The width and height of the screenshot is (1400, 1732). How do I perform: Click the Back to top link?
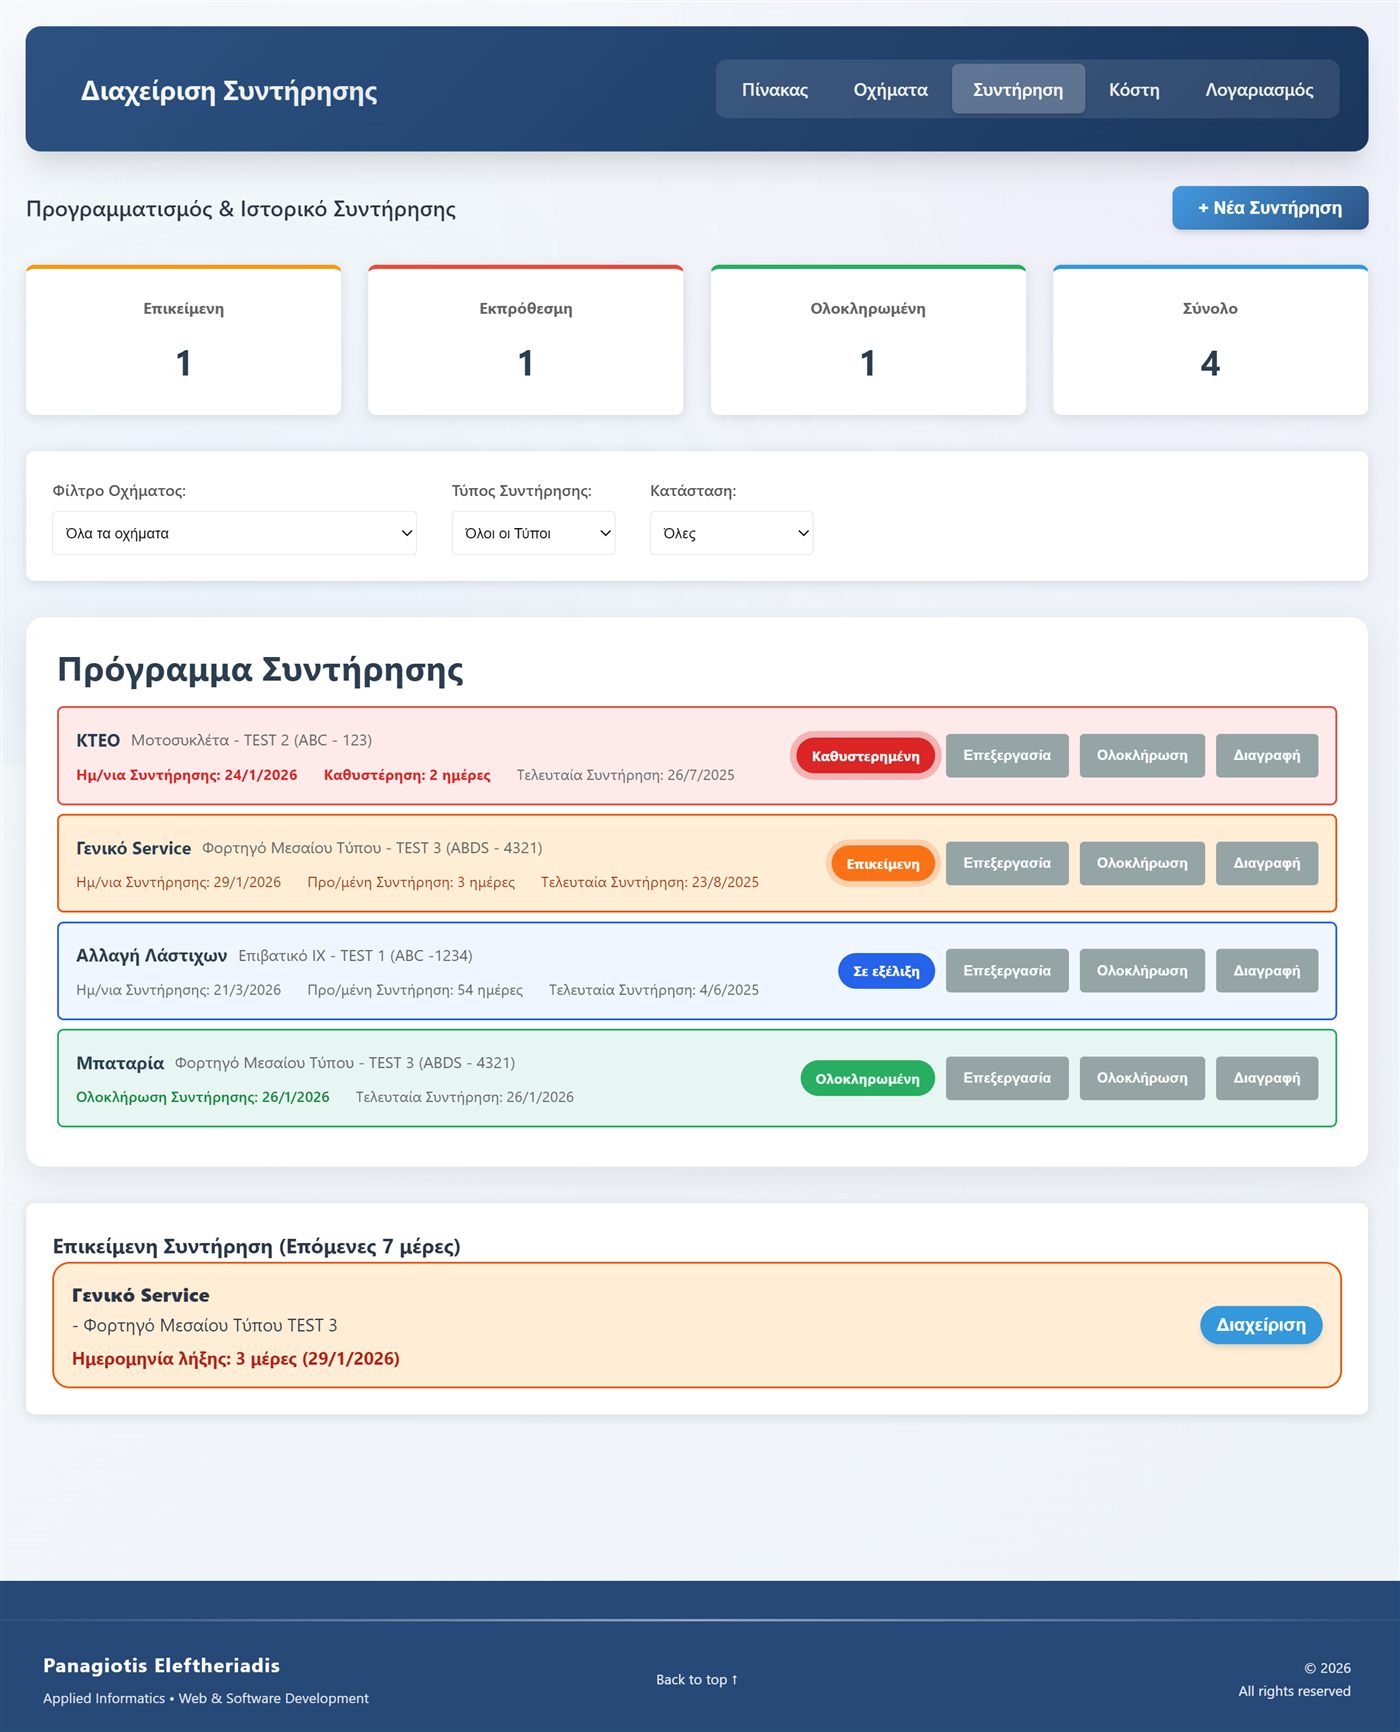tap(697, 1679)
